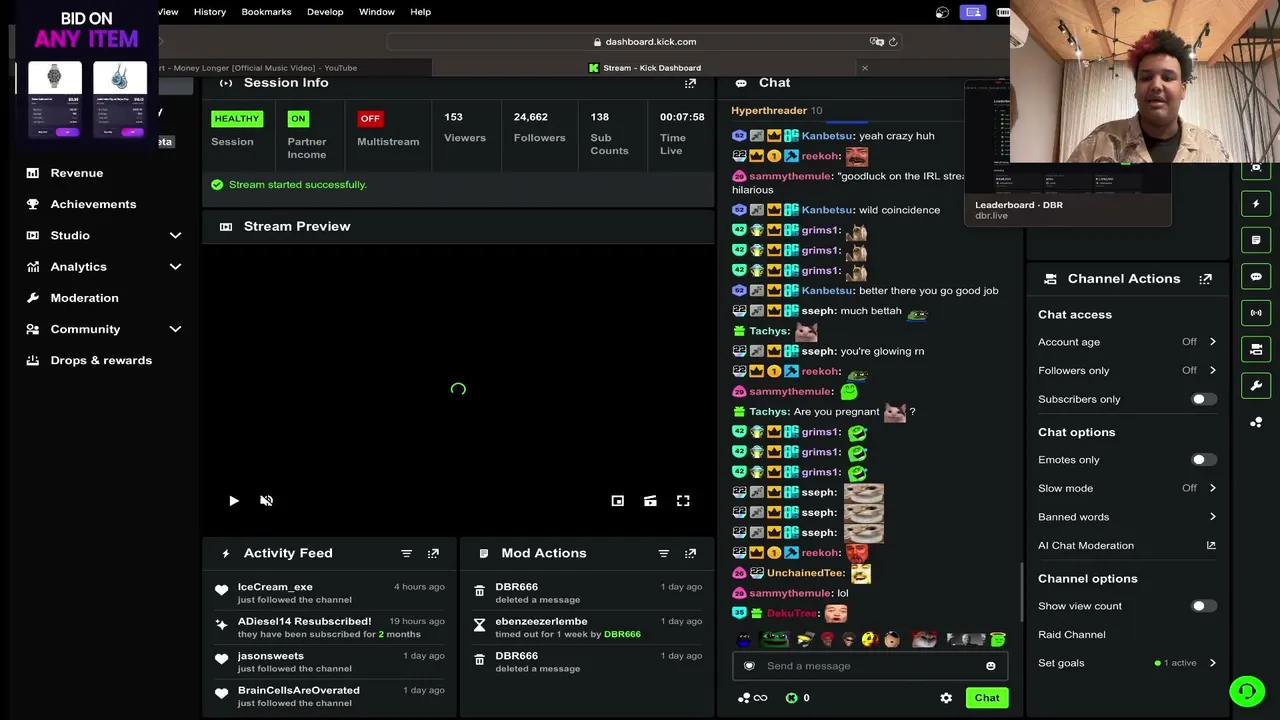Screen dimensions: 1280x720
Task: Click ebenzeezerlembe timed out mod action
Action: pyautogui.click(x=586, y=627)
